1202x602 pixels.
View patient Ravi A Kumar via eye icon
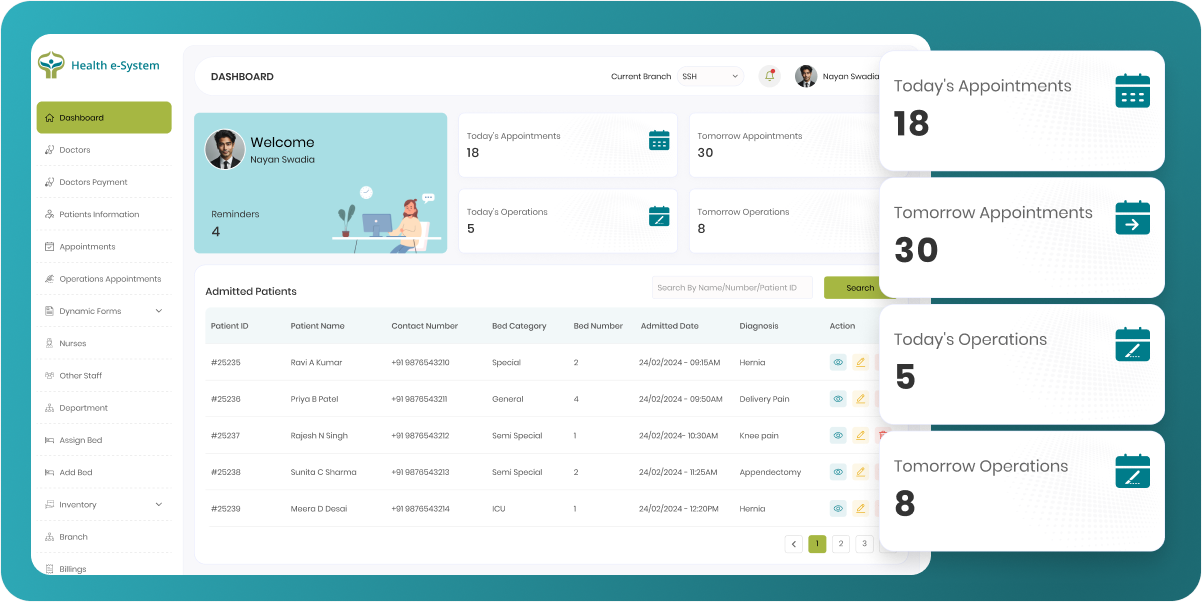coord(838,362)
